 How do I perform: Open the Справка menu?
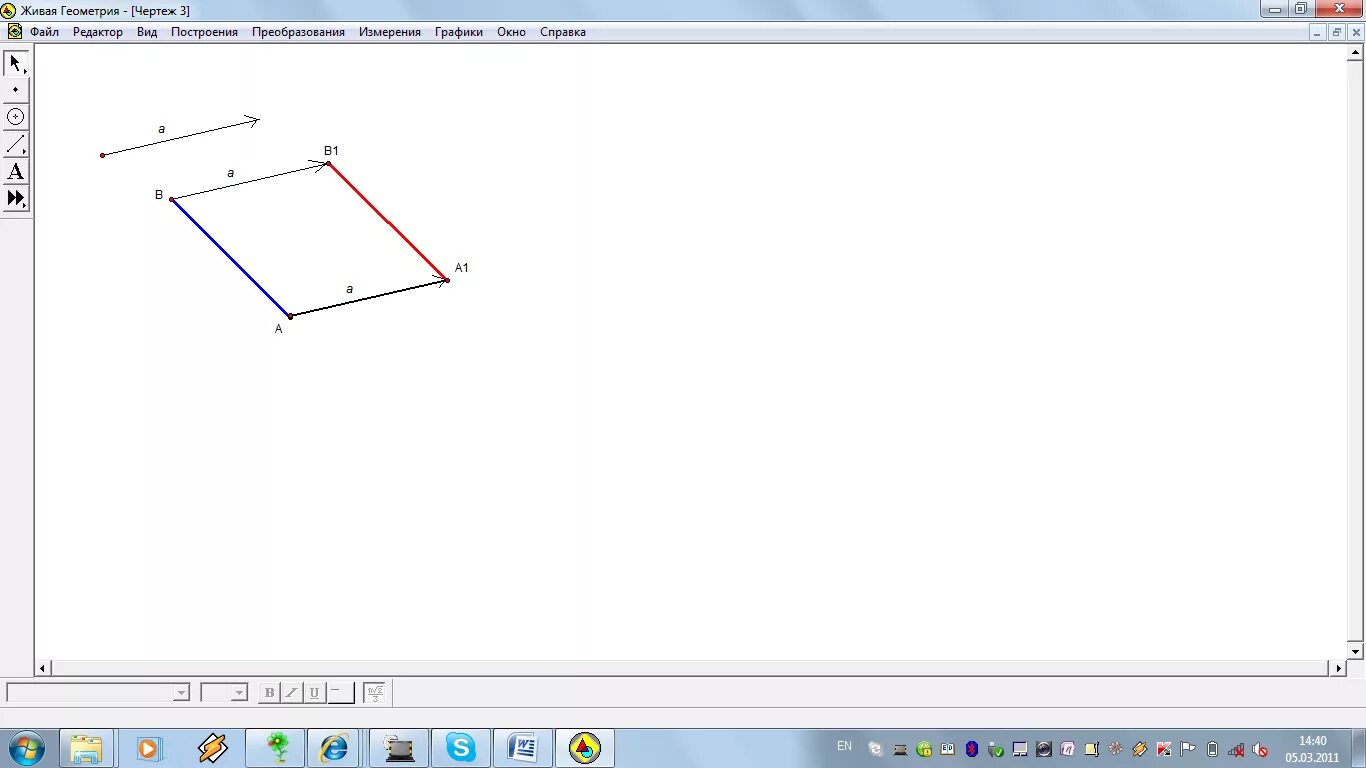click(563, 32)
